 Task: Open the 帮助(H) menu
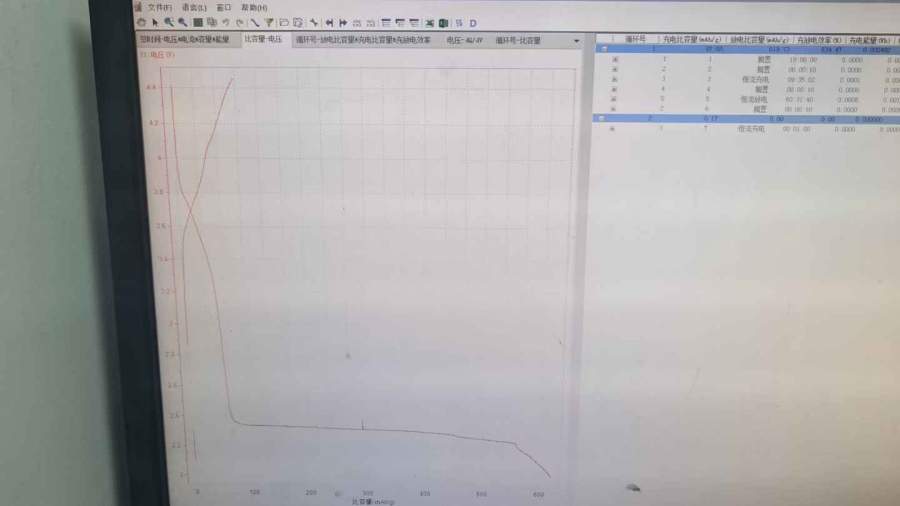pos(254,7)
